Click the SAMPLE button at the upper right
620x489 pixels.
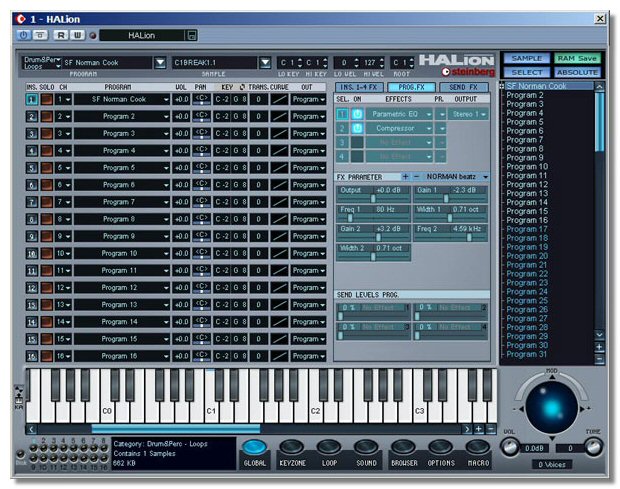527,59
